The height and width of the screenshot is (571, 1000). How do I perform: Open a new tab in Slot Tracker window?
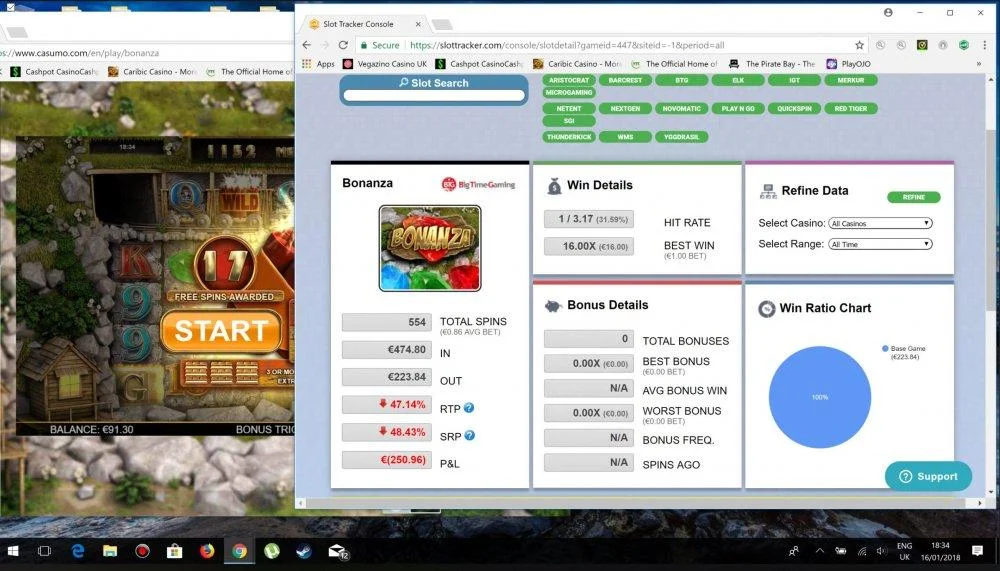point(442,25)
